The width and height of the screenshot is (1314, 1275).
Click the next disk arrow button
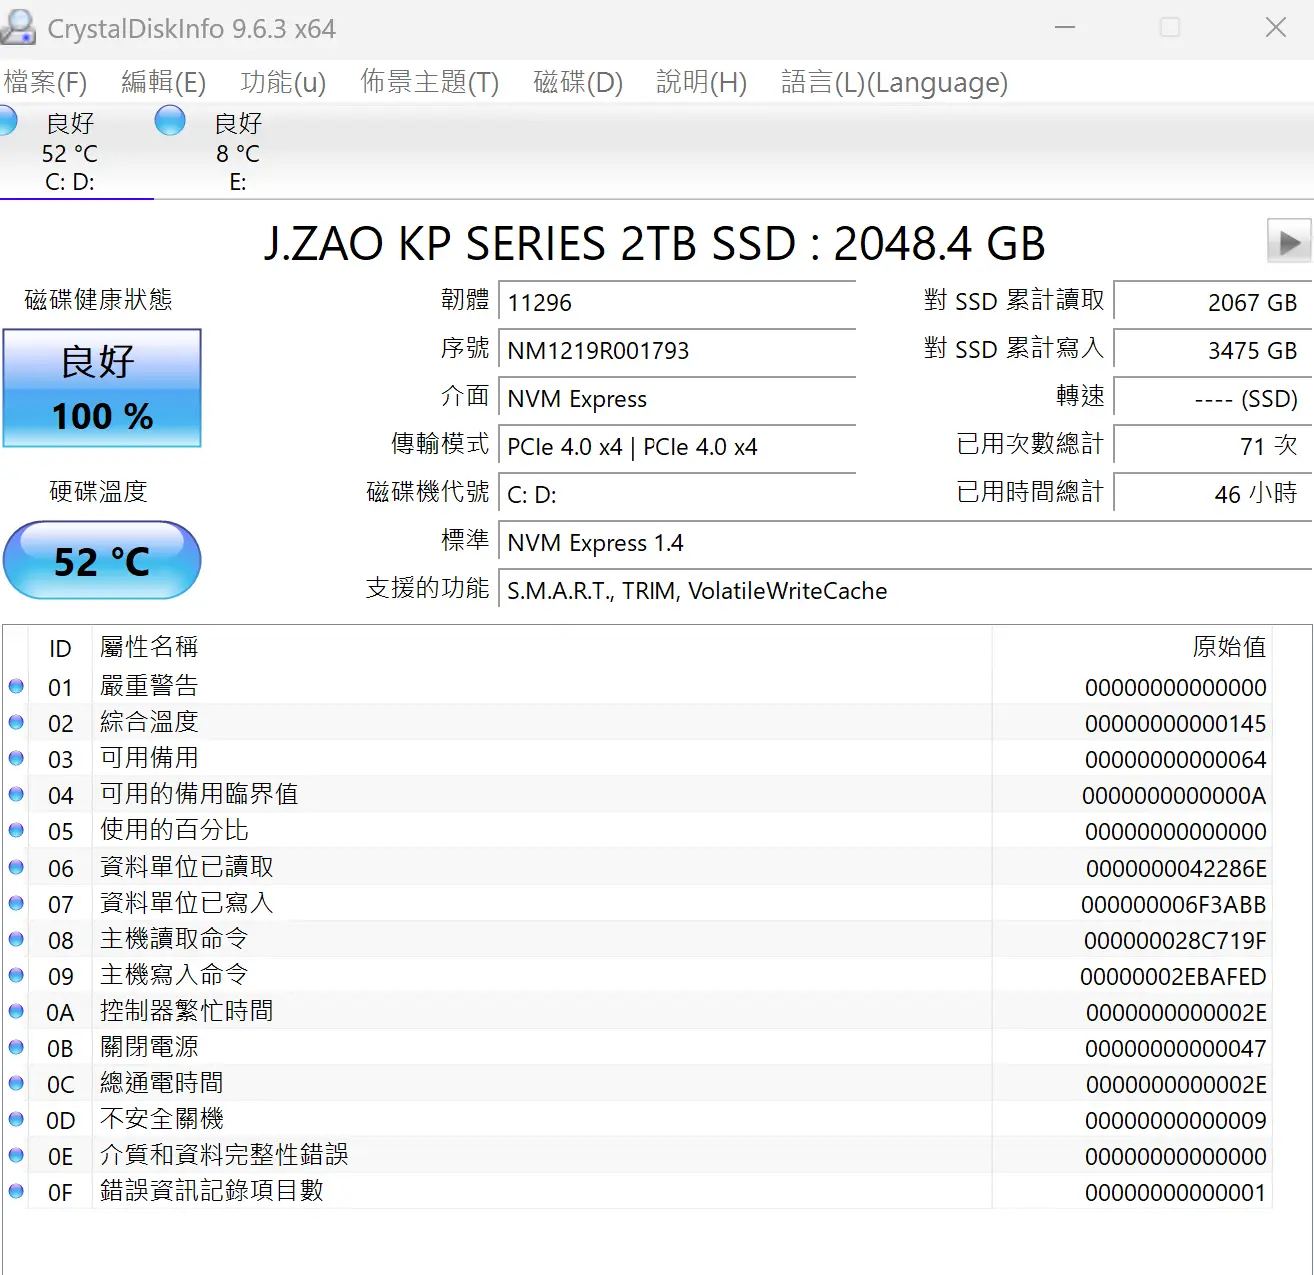(1289, 241)
